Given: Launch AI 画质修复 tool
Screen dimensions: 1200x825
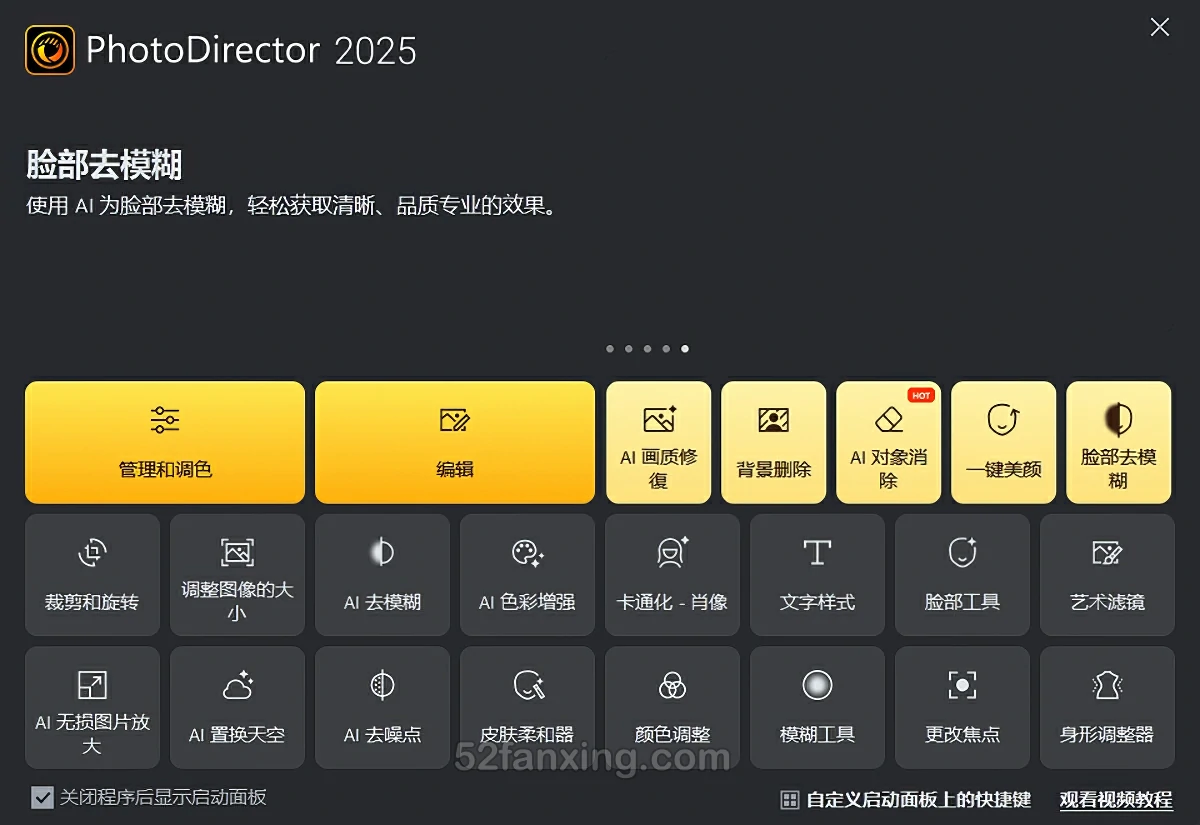Looking at the screenshot, I should [x=659, y=442].
